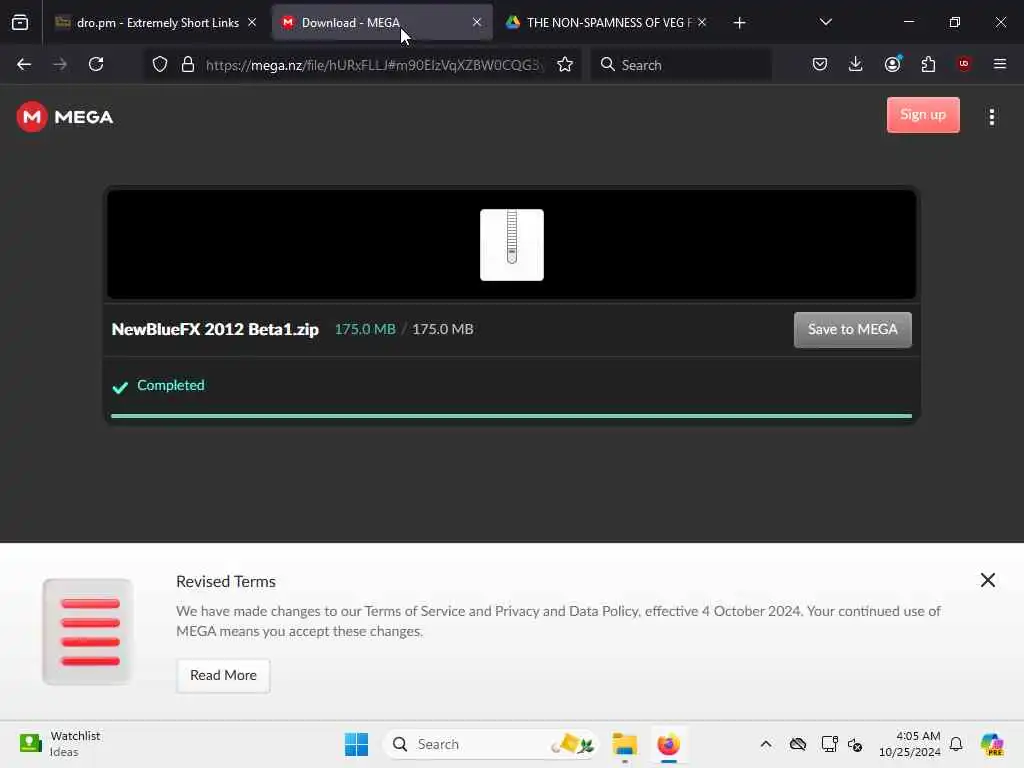Click the OneDrive cloud tray icon
This screenshot has height=768, width=1024.
(797, 744)
